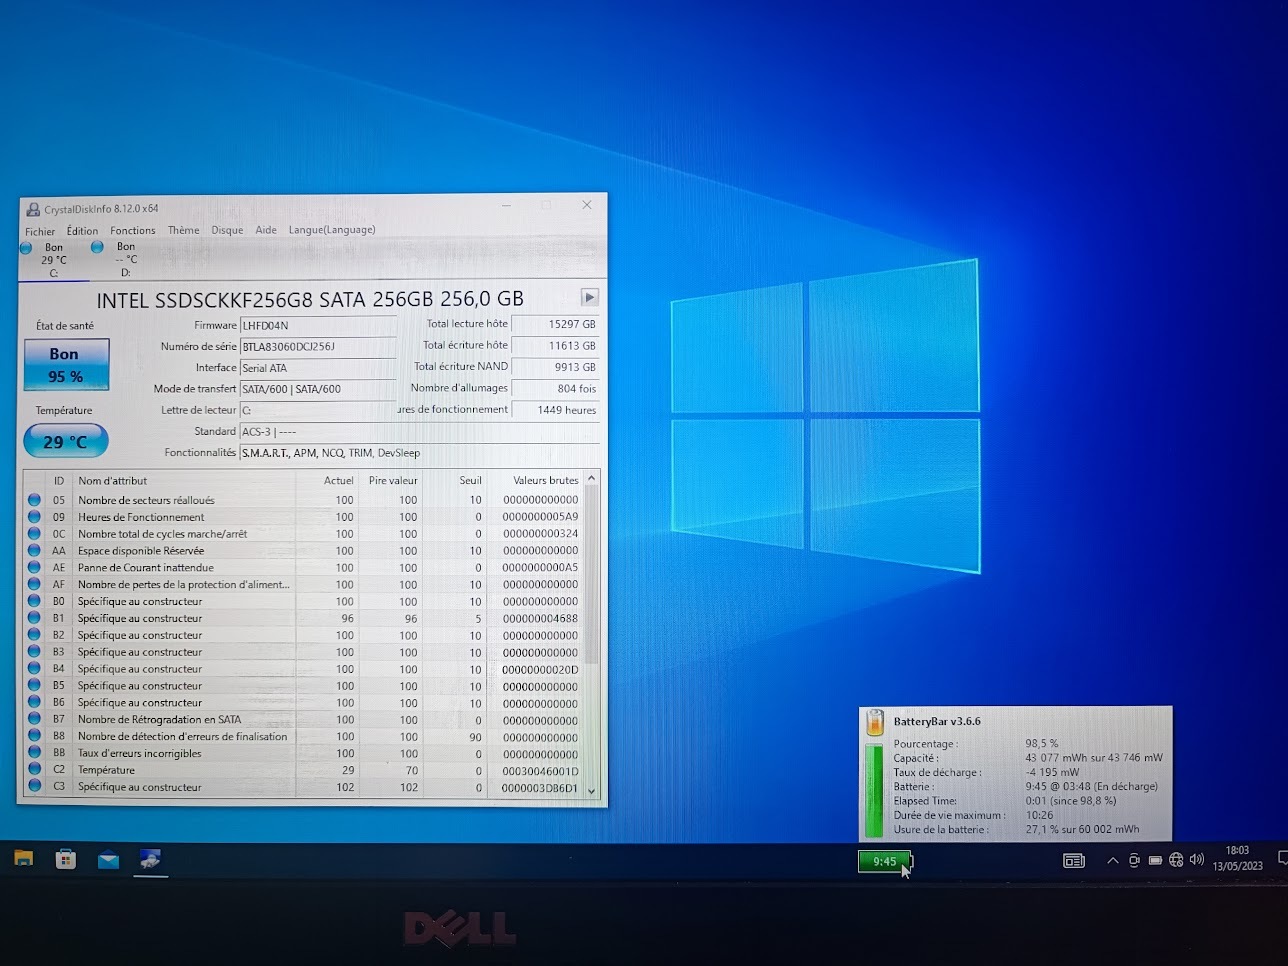Open the Fonctions menu
Viewport: 1288px width, 966px height.
(133, 231)
